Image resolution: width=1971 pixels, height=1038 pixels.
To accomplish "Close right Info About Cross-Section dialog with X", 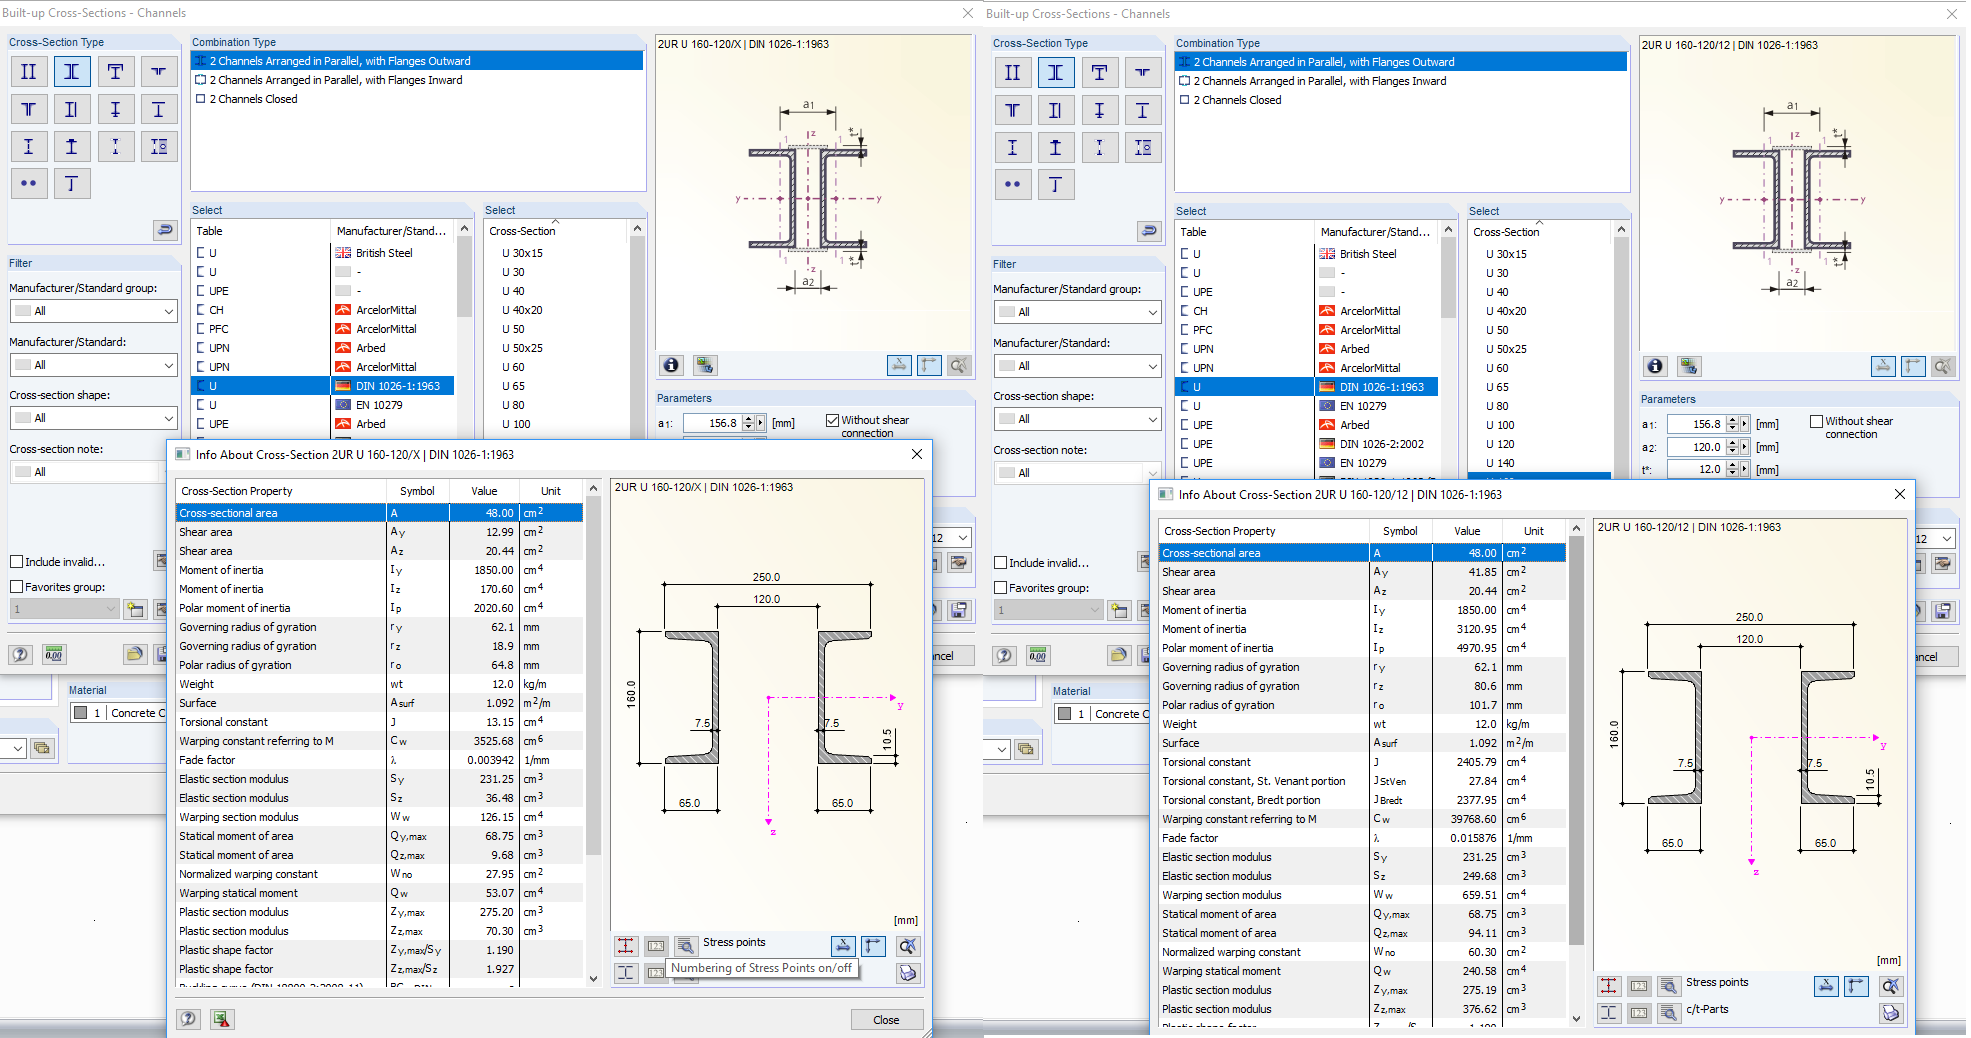I will coord(1900,494).
